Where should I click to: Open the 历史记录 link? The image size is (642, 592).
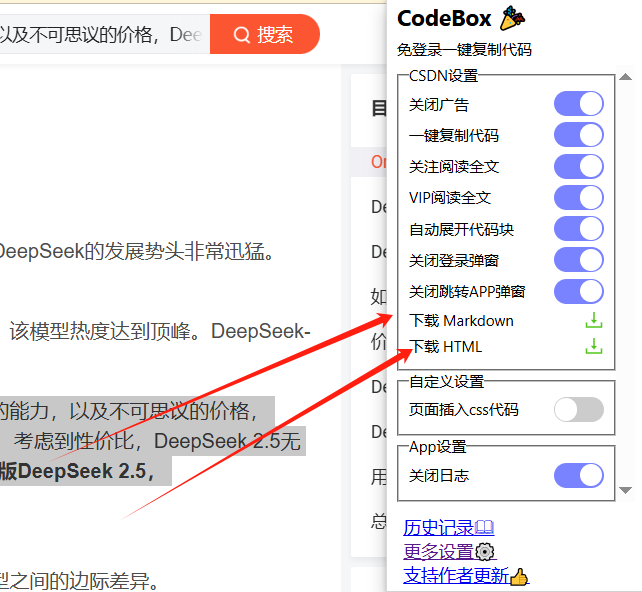click(x=448, y=527)
